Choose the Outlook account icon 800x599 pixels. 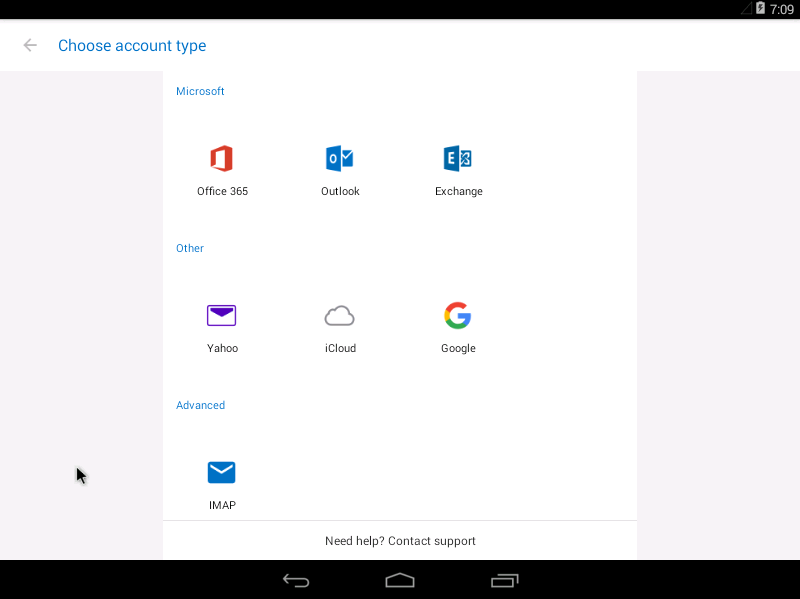(339, 158)
